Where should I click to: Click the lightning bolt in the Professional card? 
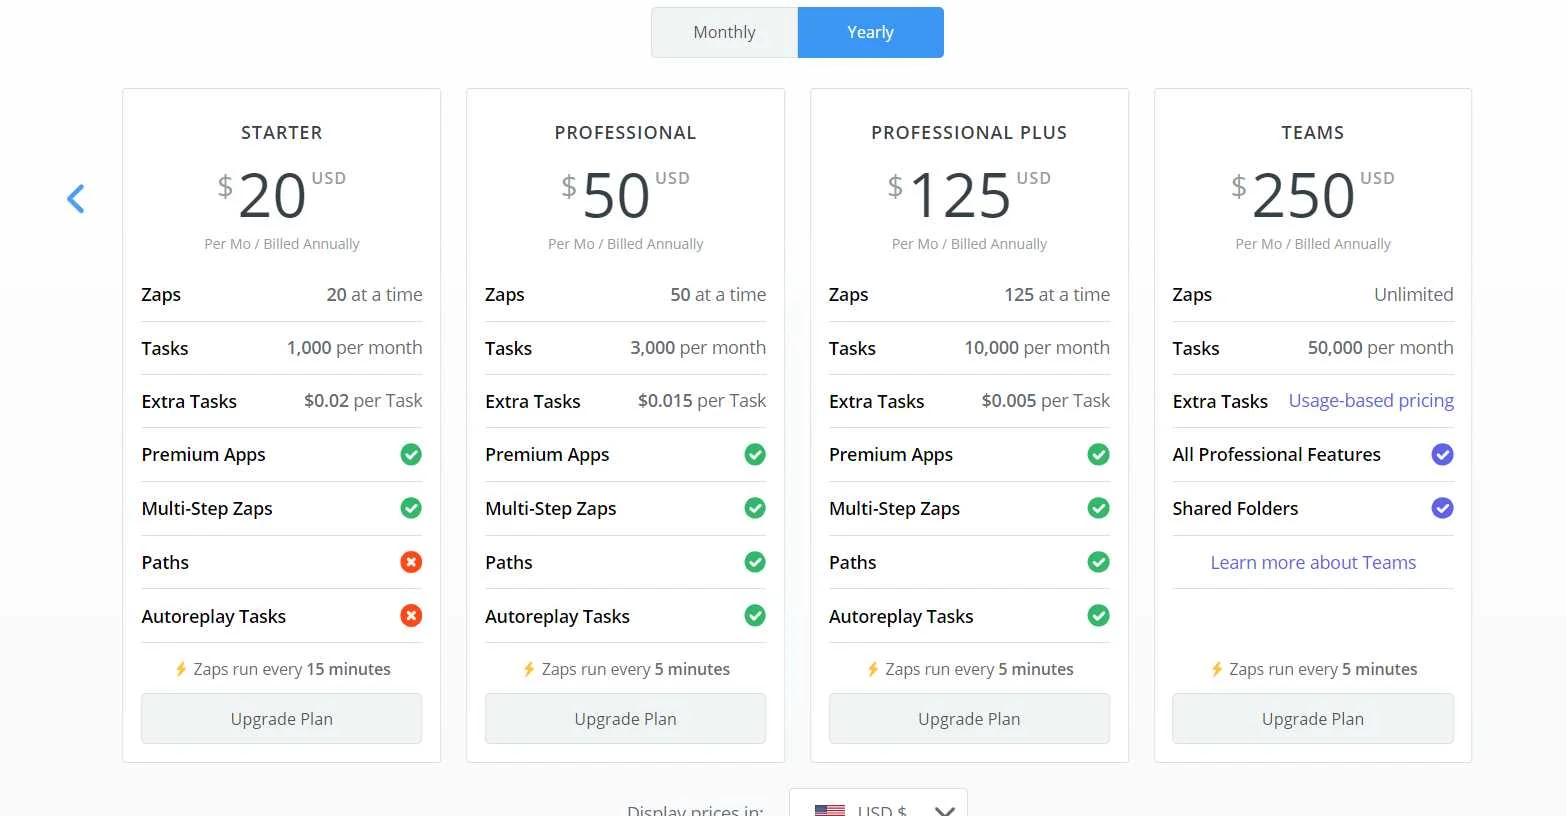click(x=529, y=669)
